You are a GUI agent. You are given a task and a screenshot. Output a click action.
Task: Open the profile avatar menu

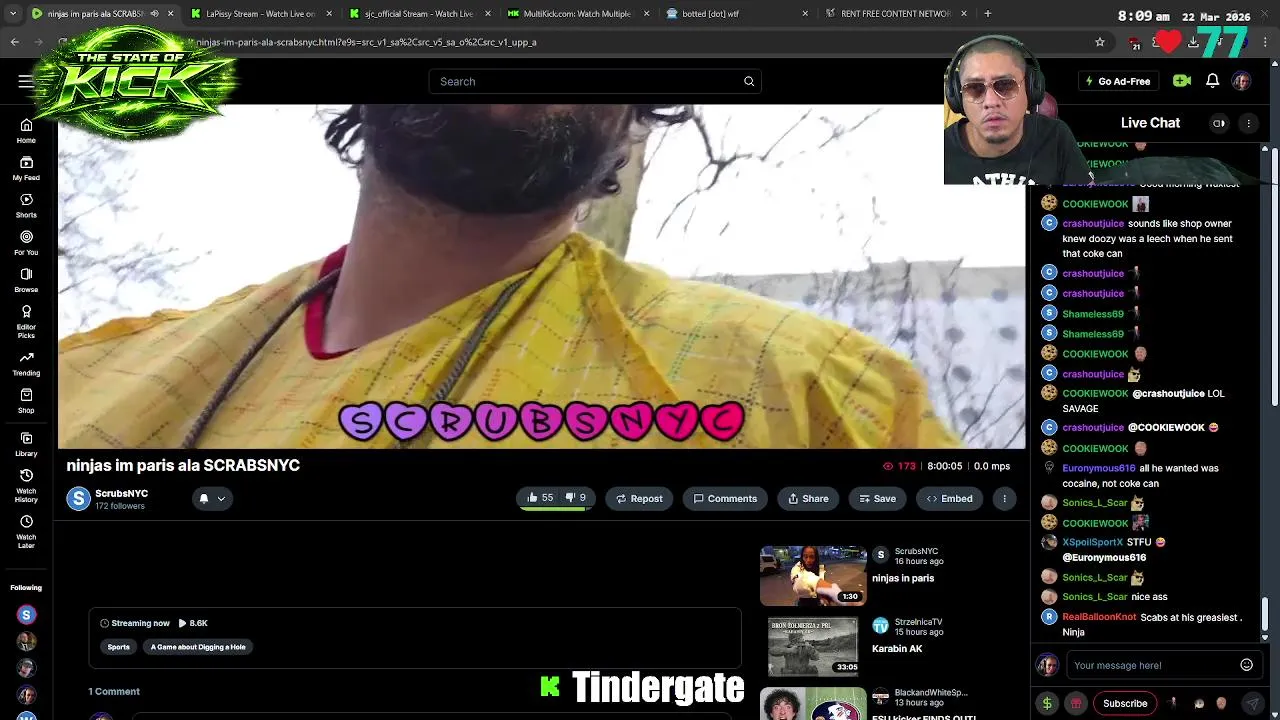(1241, 81)
